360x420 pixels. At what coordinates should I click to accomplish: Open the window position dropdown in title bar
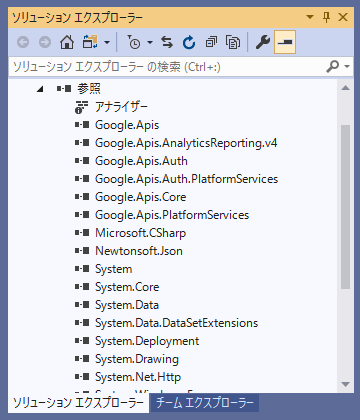pos(310,17)
